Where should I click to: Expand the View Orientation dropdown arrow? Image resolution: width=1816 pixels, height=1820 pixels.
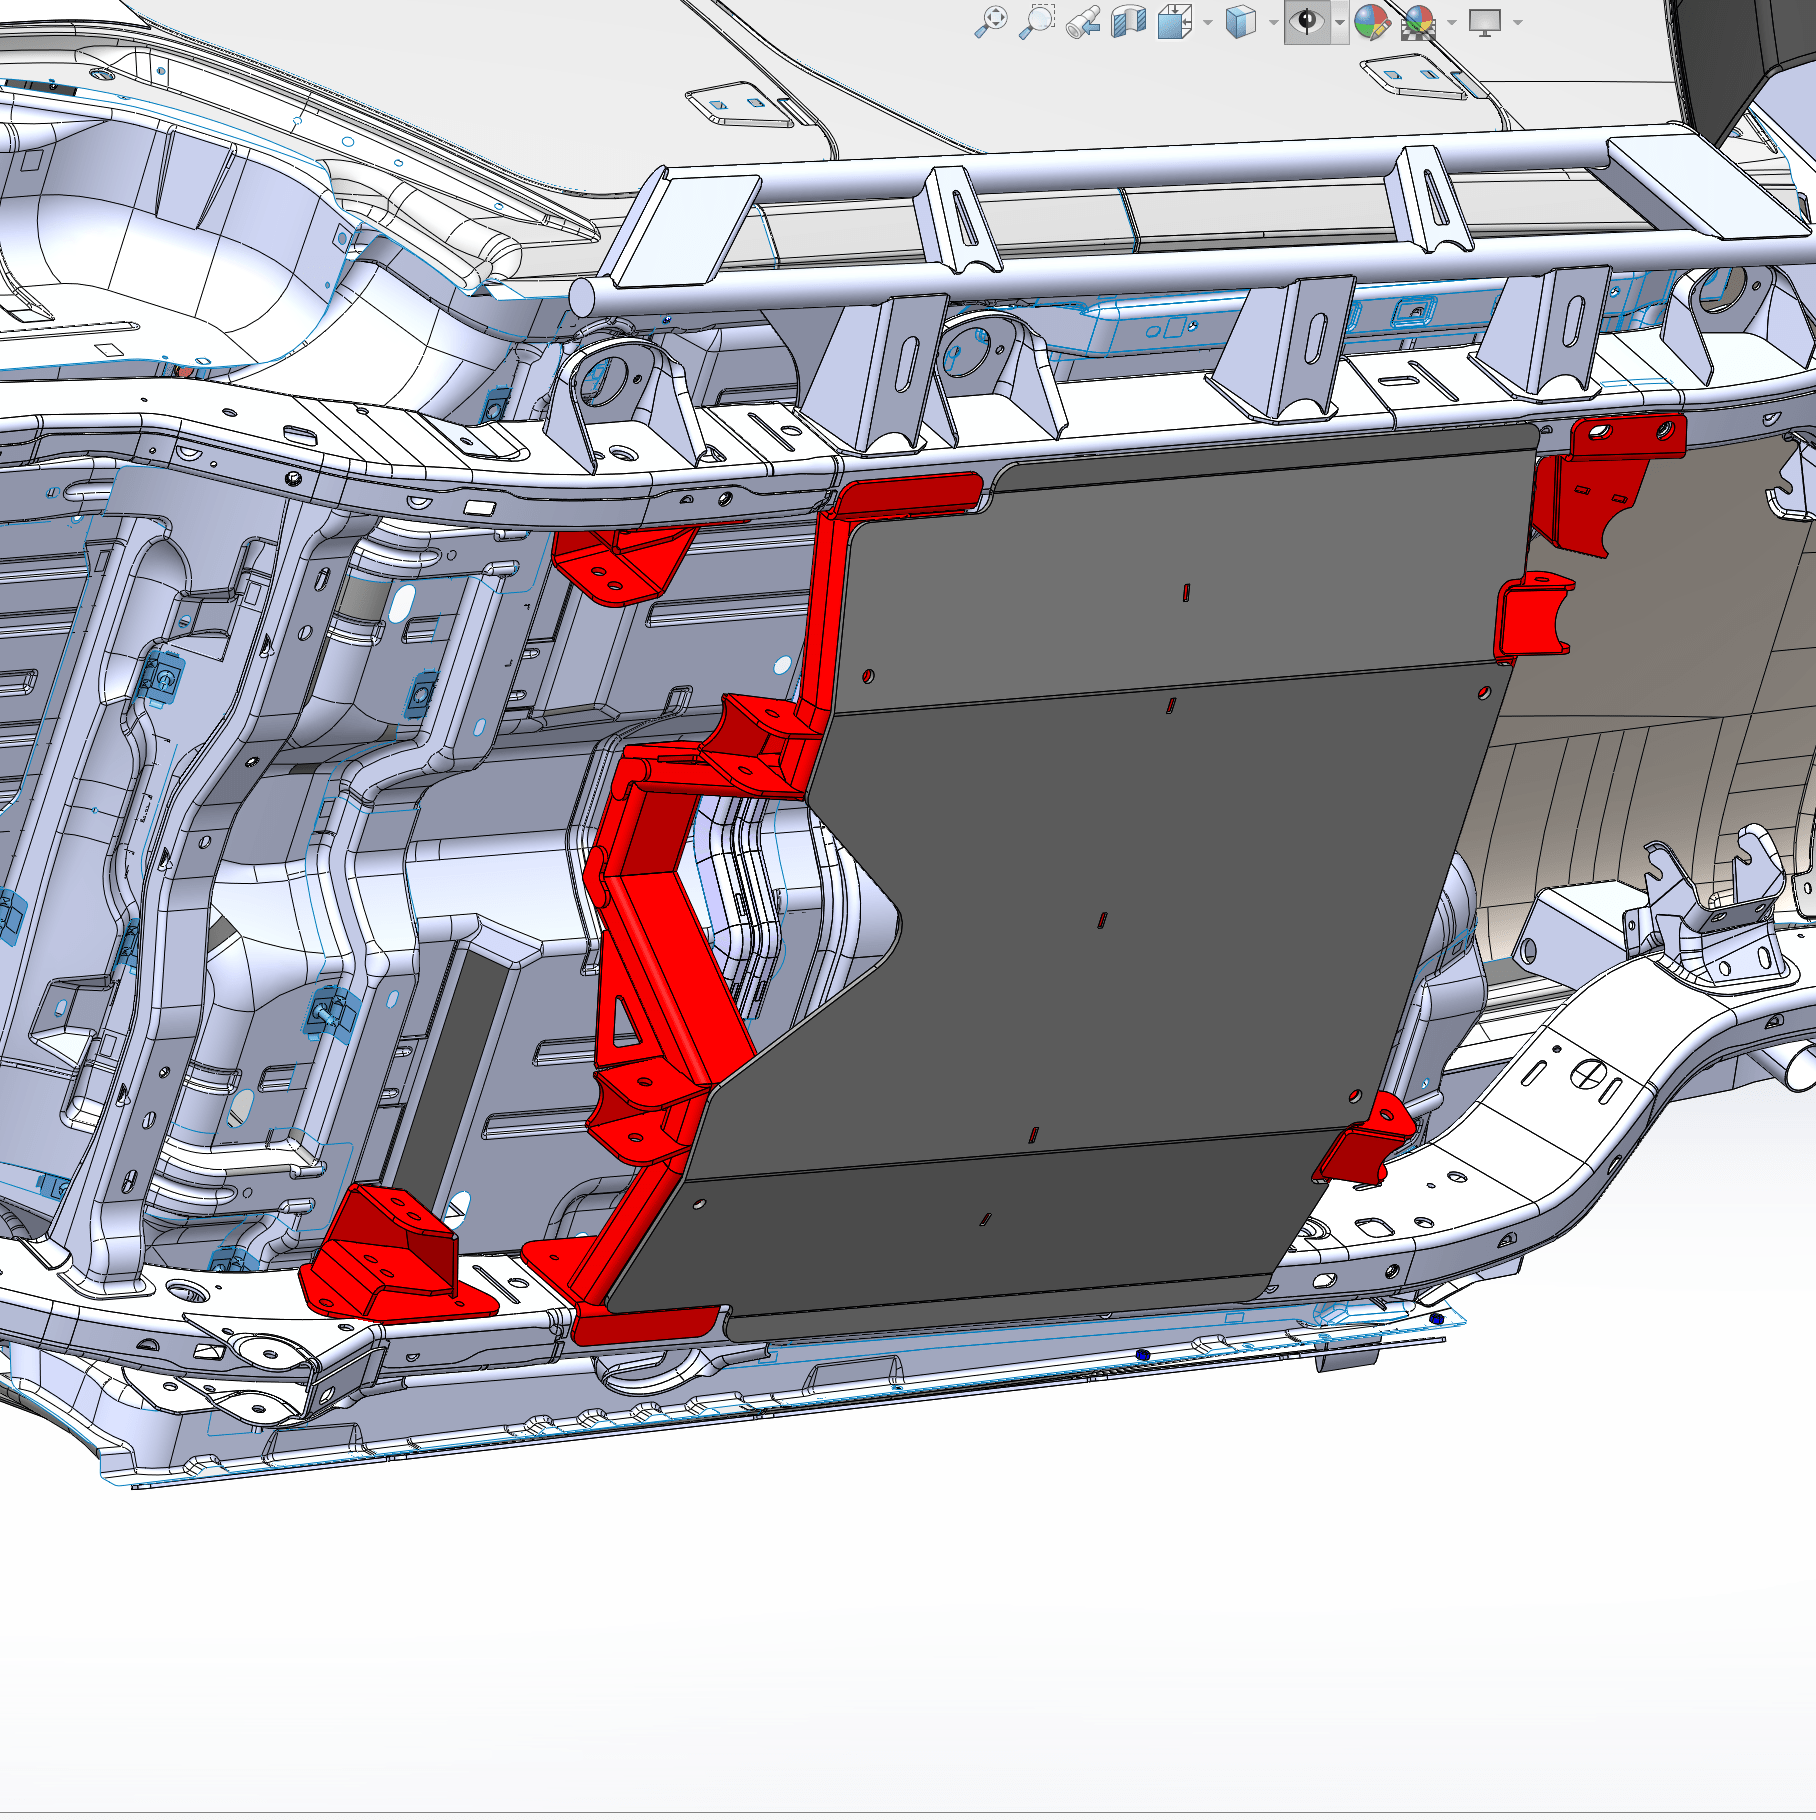1207,22
